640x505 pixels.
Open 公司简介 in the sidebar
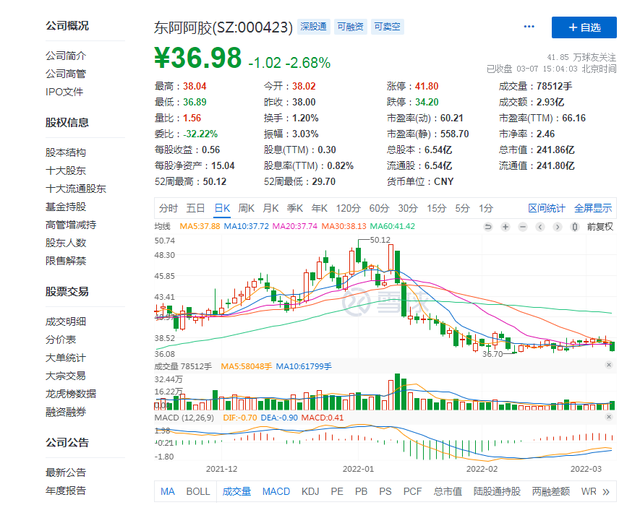coord(66,56)
